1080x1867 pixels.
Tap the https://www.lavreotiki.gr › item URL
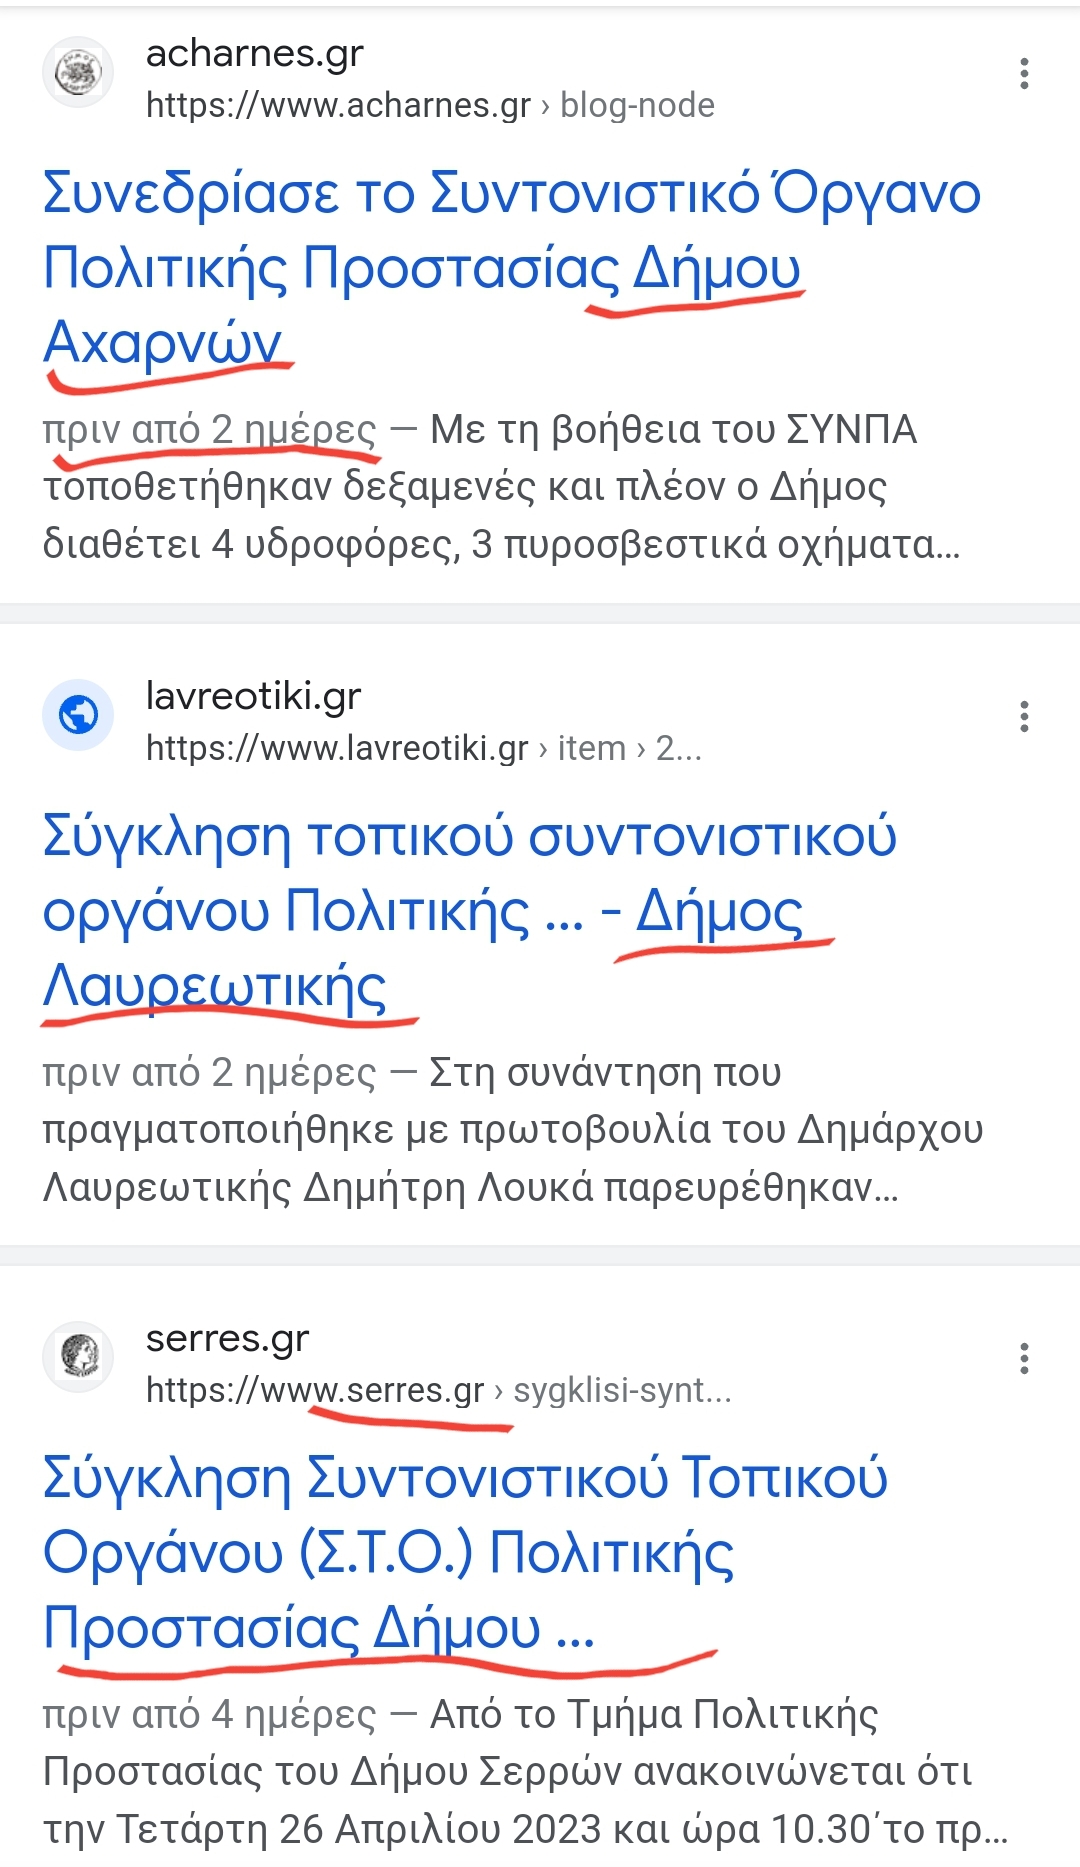(423, 748)
